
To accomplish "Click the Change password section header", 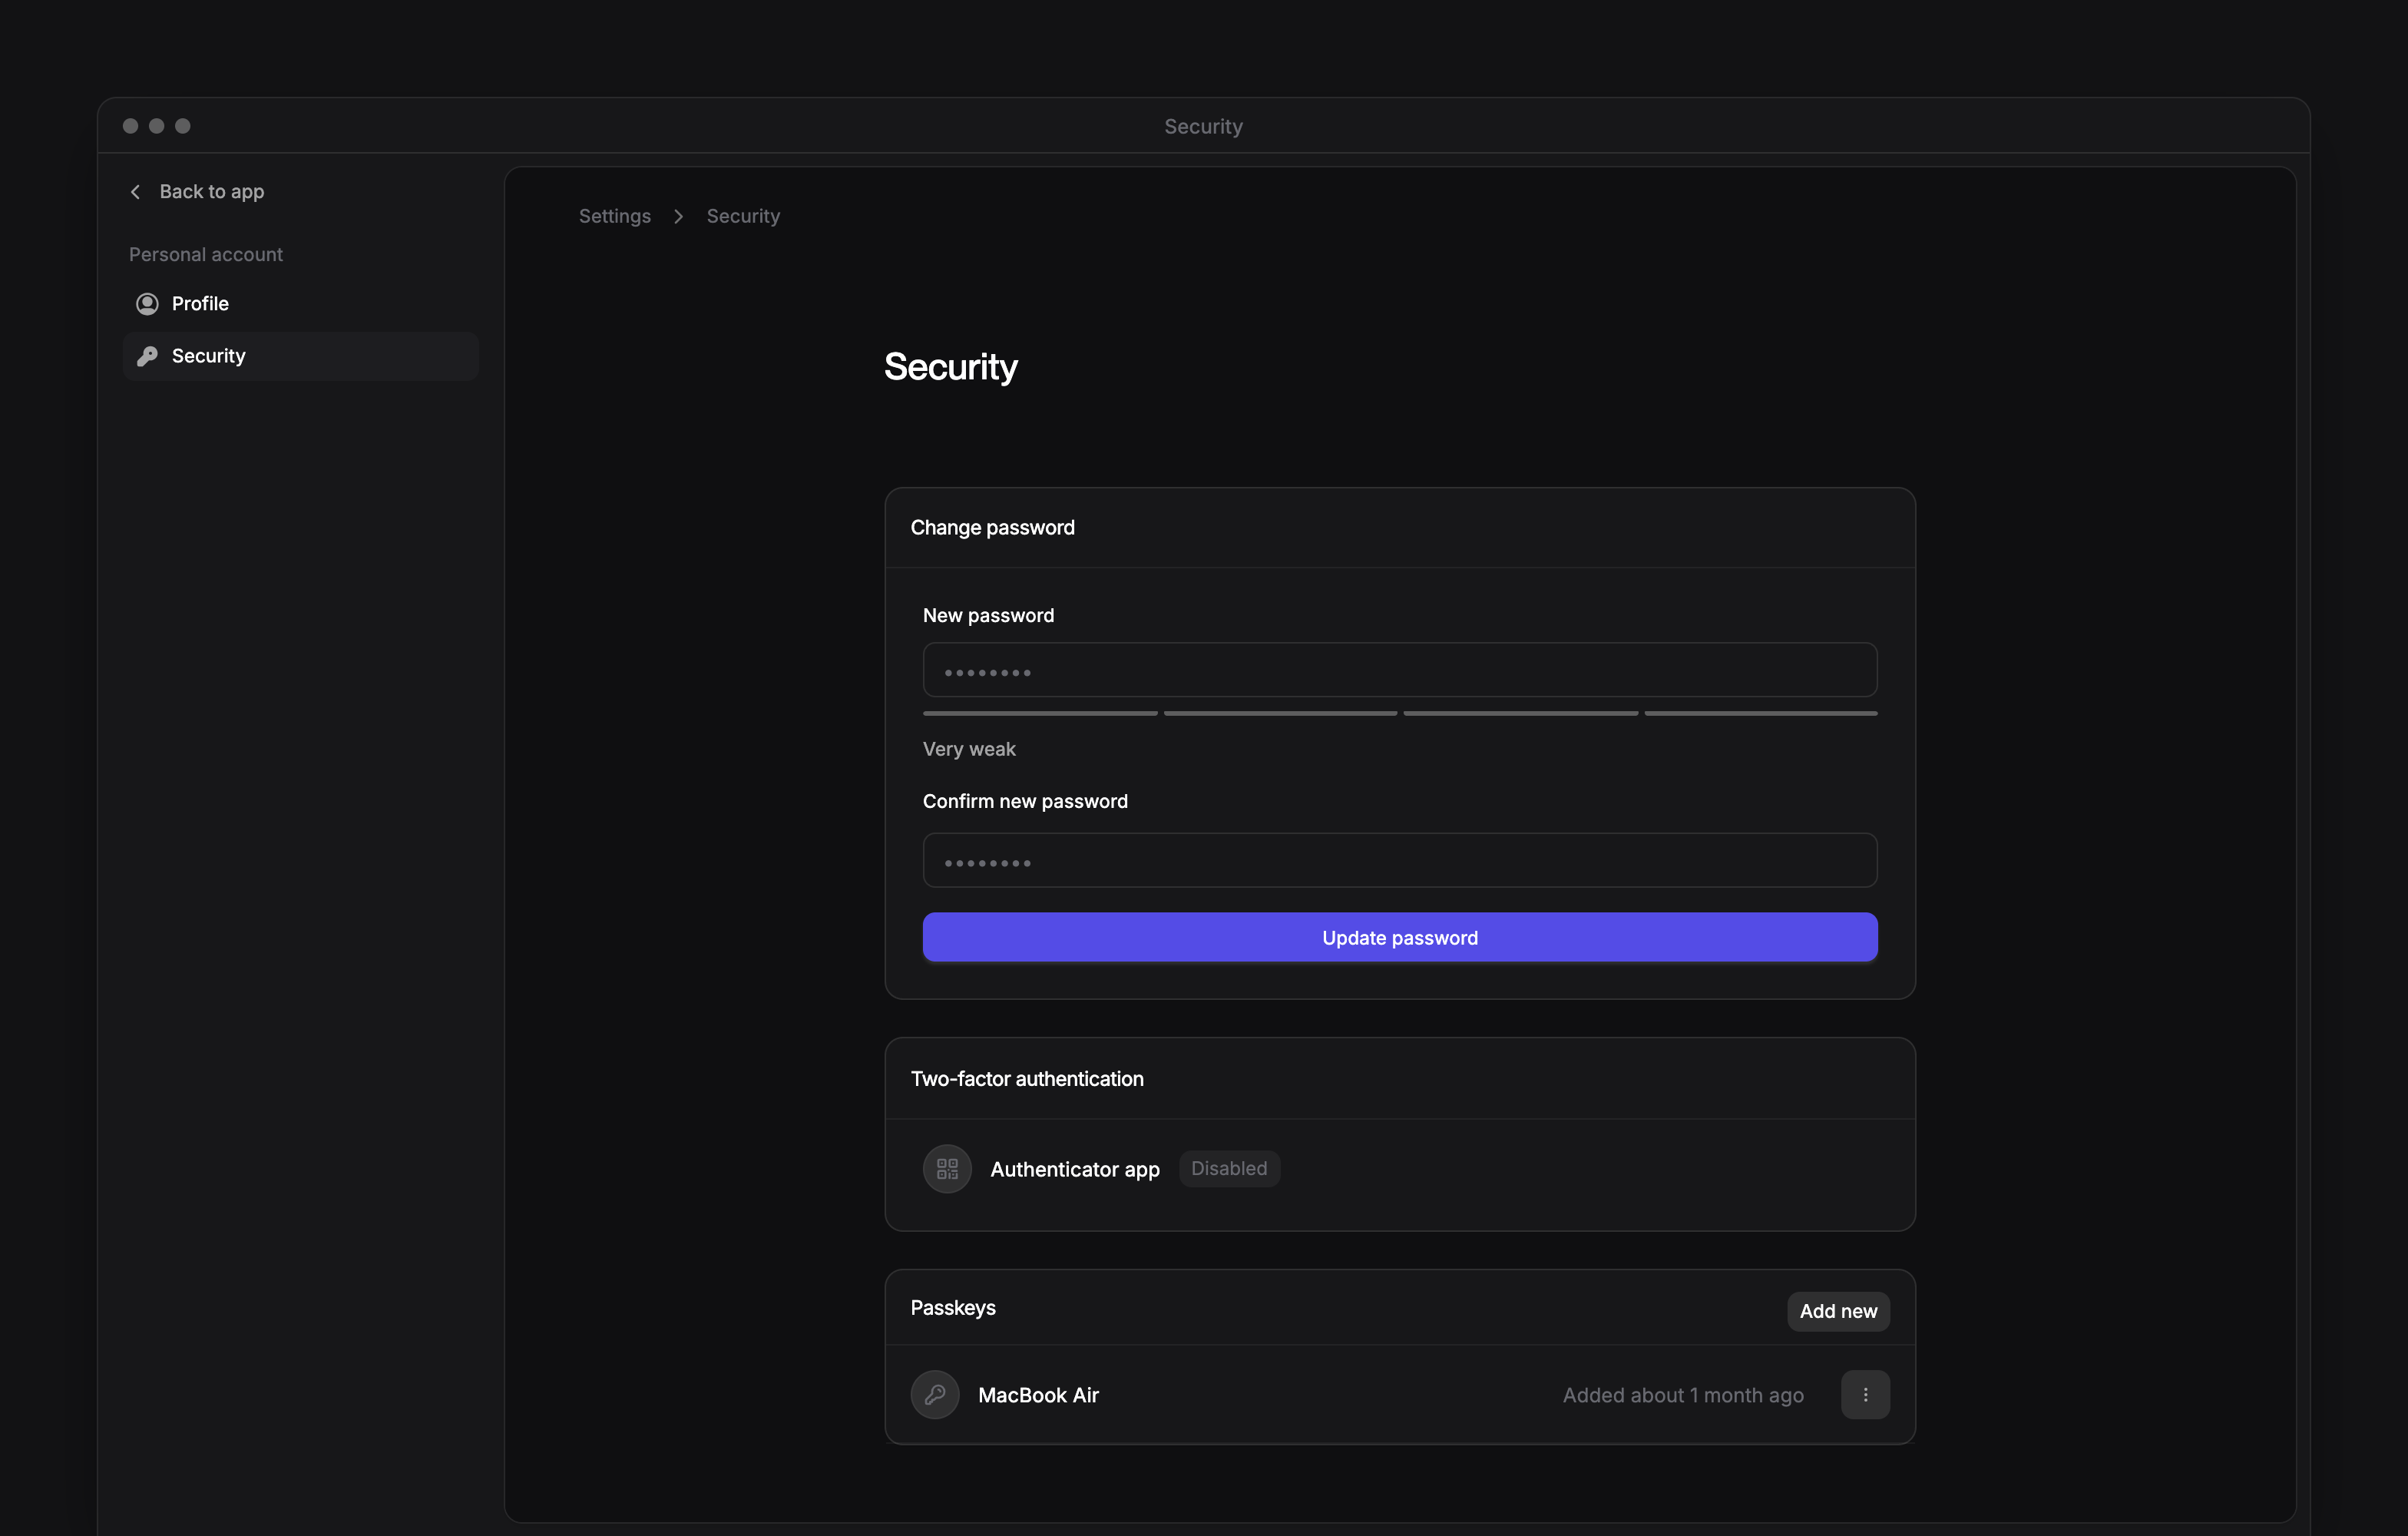I will click(992, 527).
